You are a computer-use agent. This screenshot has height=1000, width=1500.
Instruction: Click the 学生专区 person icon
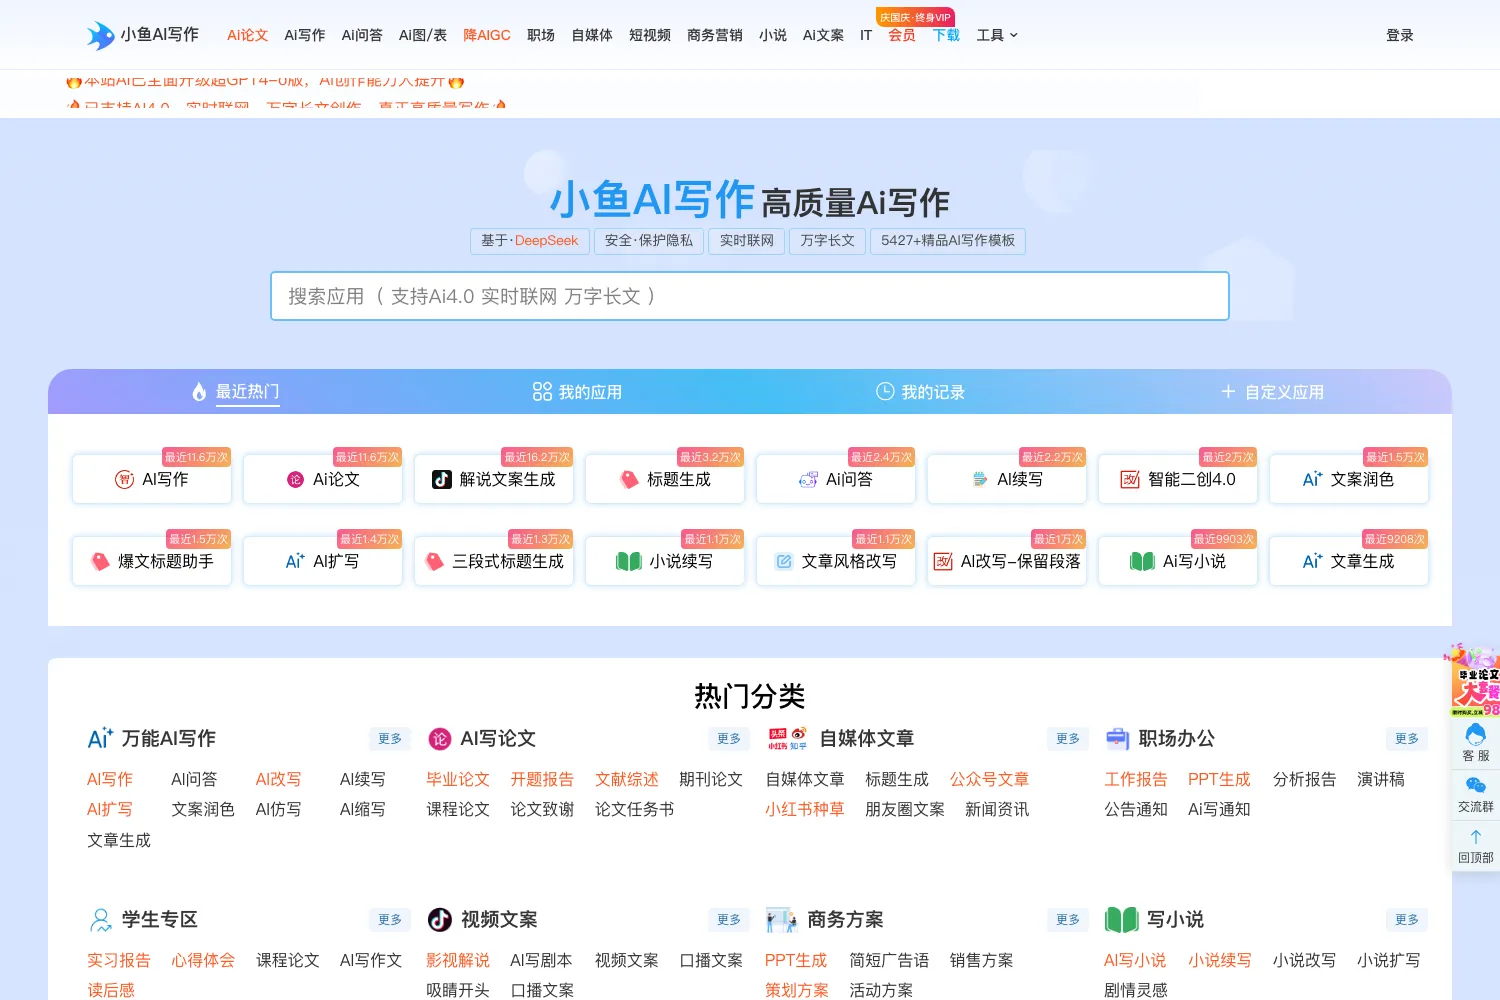(x=100, y=920)
